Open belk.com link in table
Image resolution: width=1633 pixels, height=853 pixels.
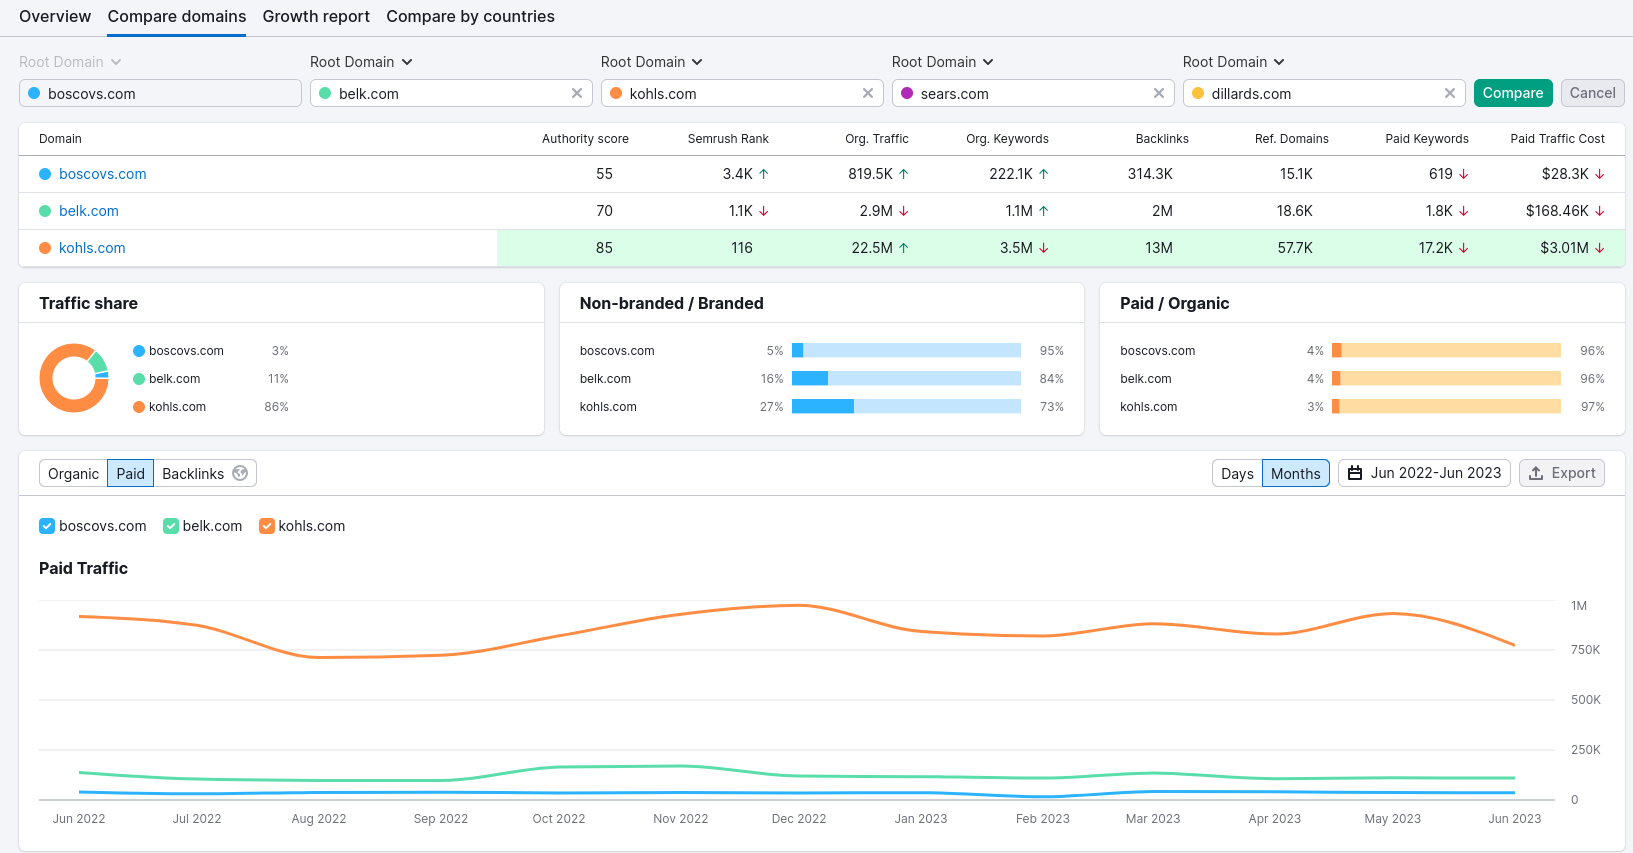click(89, 211)
